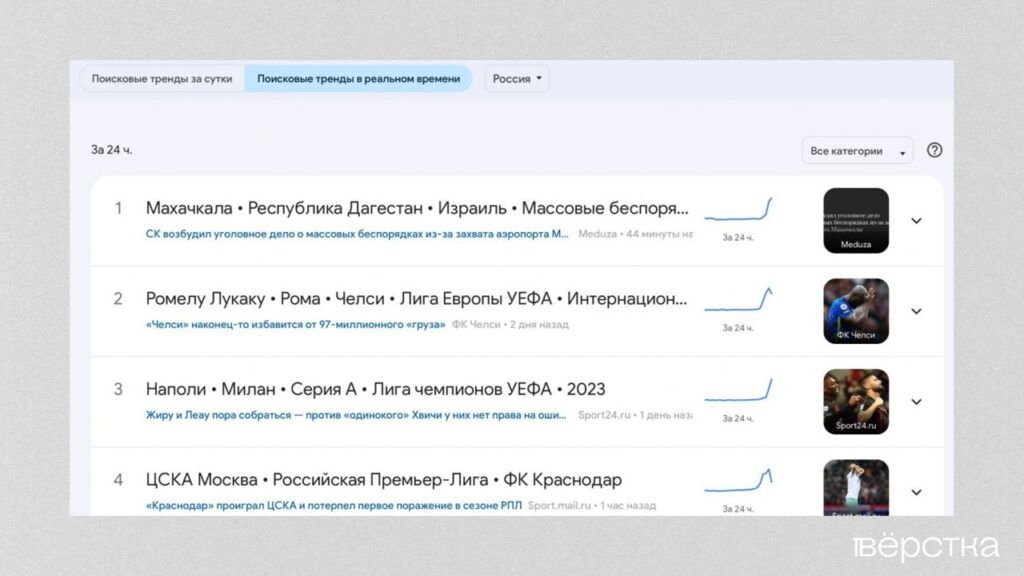1024x576 pixels.
Task: Open the ФК Челси article thumbnail
Action: coord(855,311)
